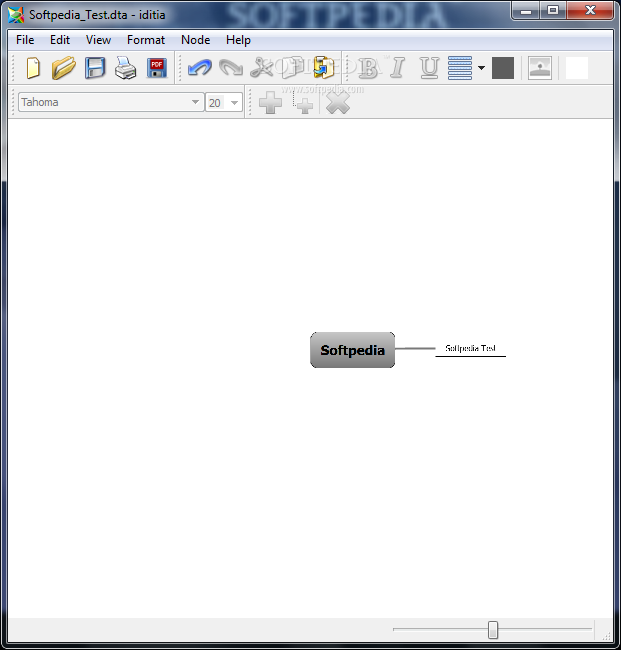Open a file using the folder icon
This screenshot has height=650, width=621.
tap(64, 68)
